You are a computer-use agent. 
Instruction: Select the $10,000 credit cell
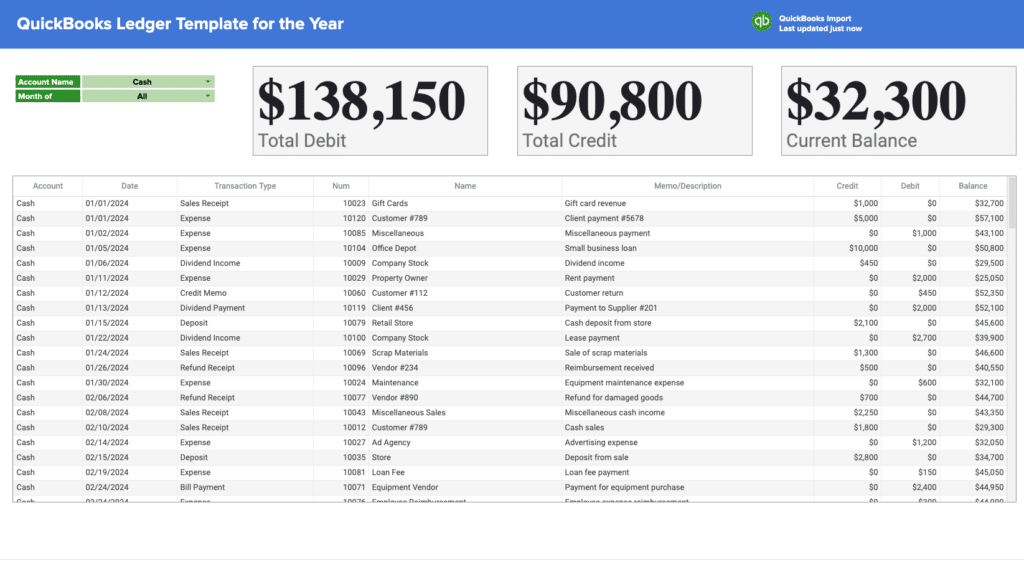(x=847, y=248)
